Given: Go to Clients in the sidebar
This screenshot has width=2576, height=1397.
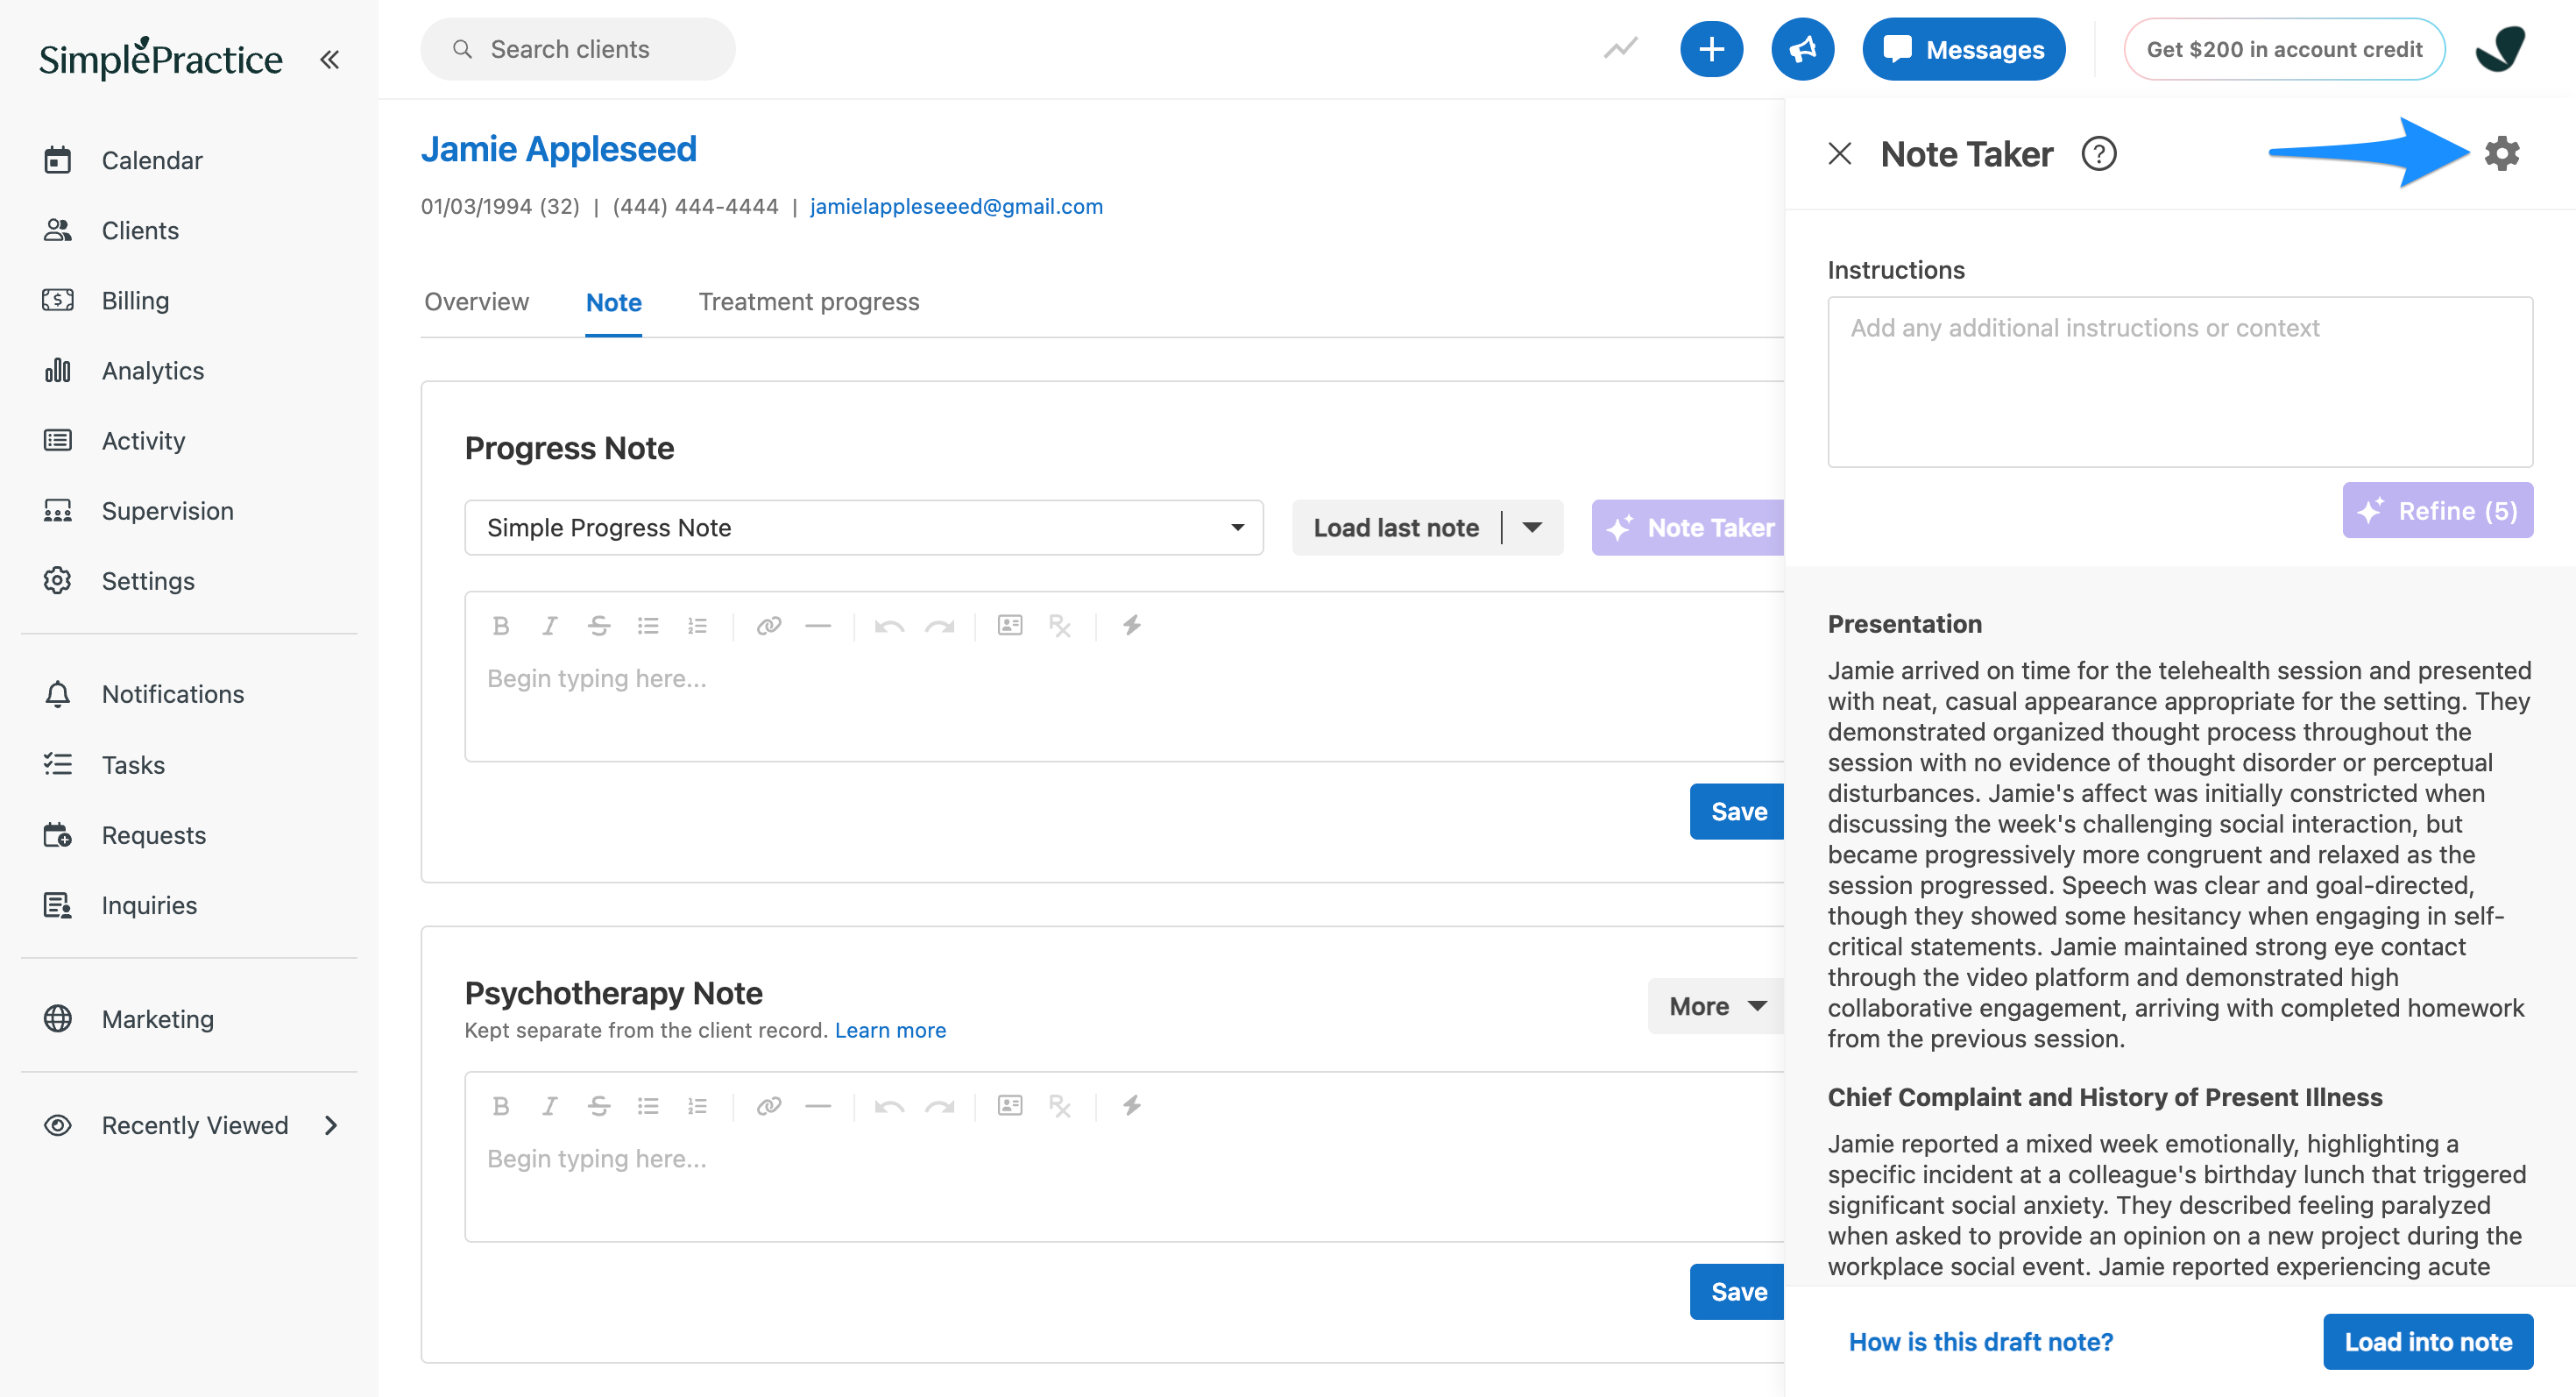Looking at the screenshot, I should (110, 230).
